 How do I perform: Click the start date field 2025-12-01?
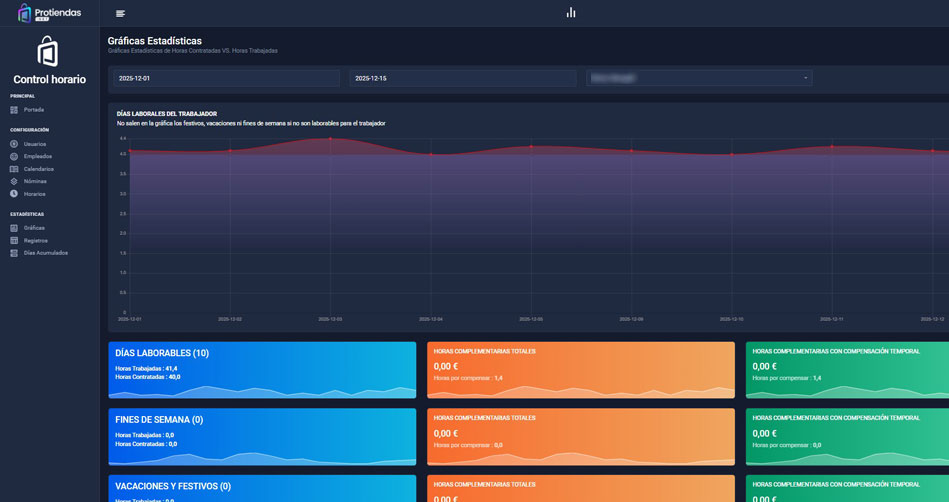point(226,78)
